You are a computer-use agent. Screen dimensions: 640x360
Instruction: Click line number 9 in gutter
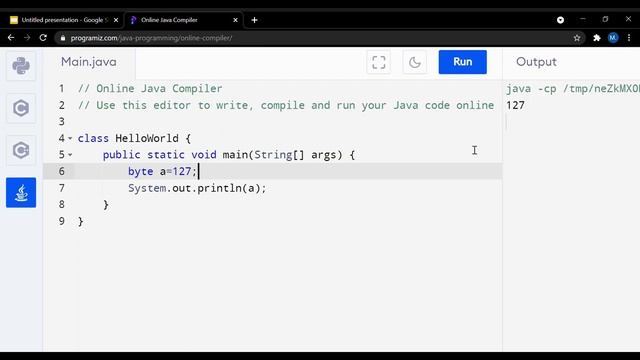click(x=62, y=221)
